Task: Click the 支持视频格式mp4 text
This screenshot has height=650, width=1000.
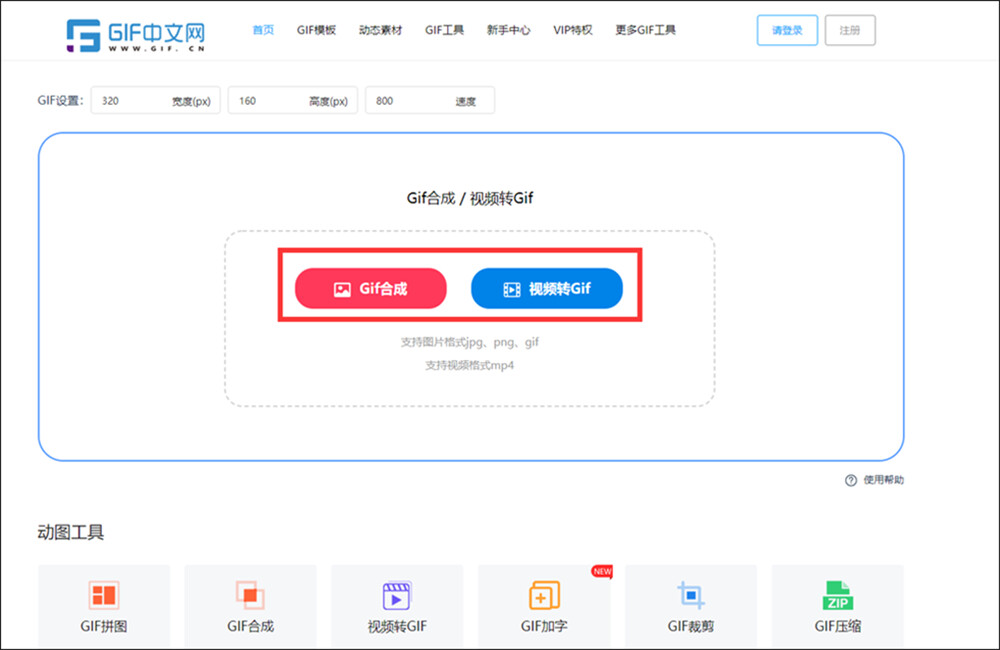Action: coord(469,366)
